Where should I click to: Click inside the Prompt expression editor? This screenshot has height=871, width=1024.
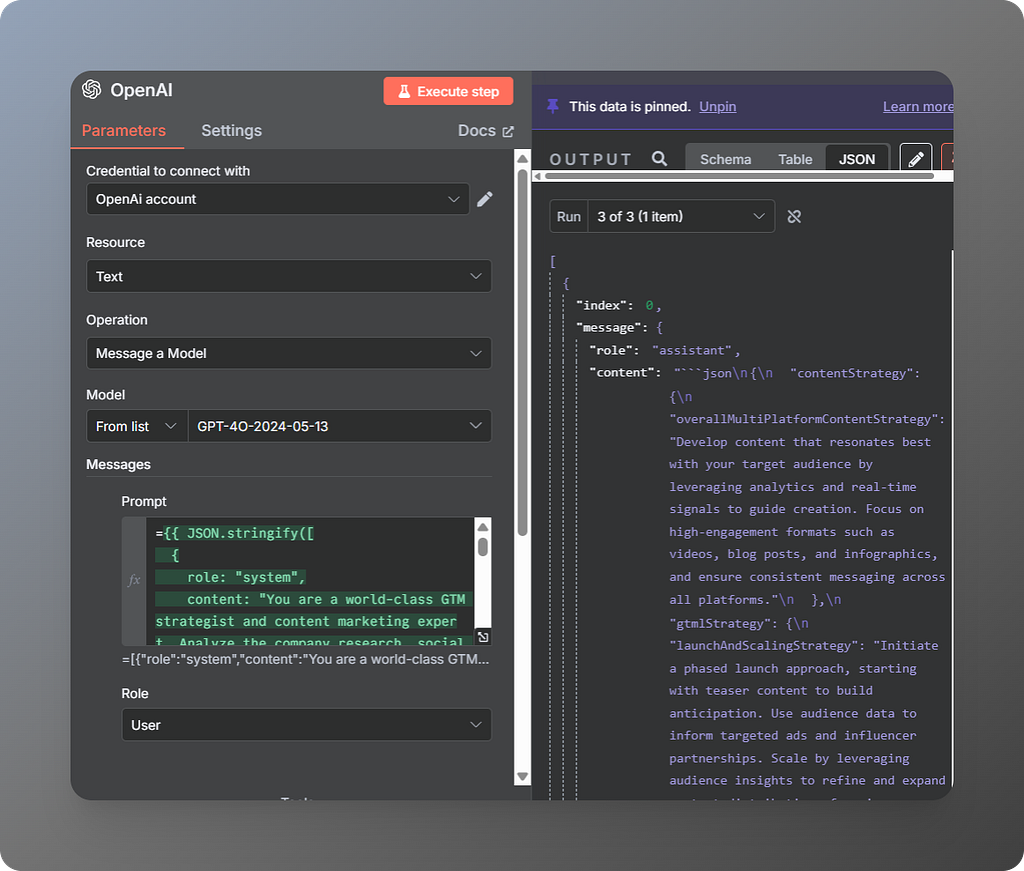point(310,581)
